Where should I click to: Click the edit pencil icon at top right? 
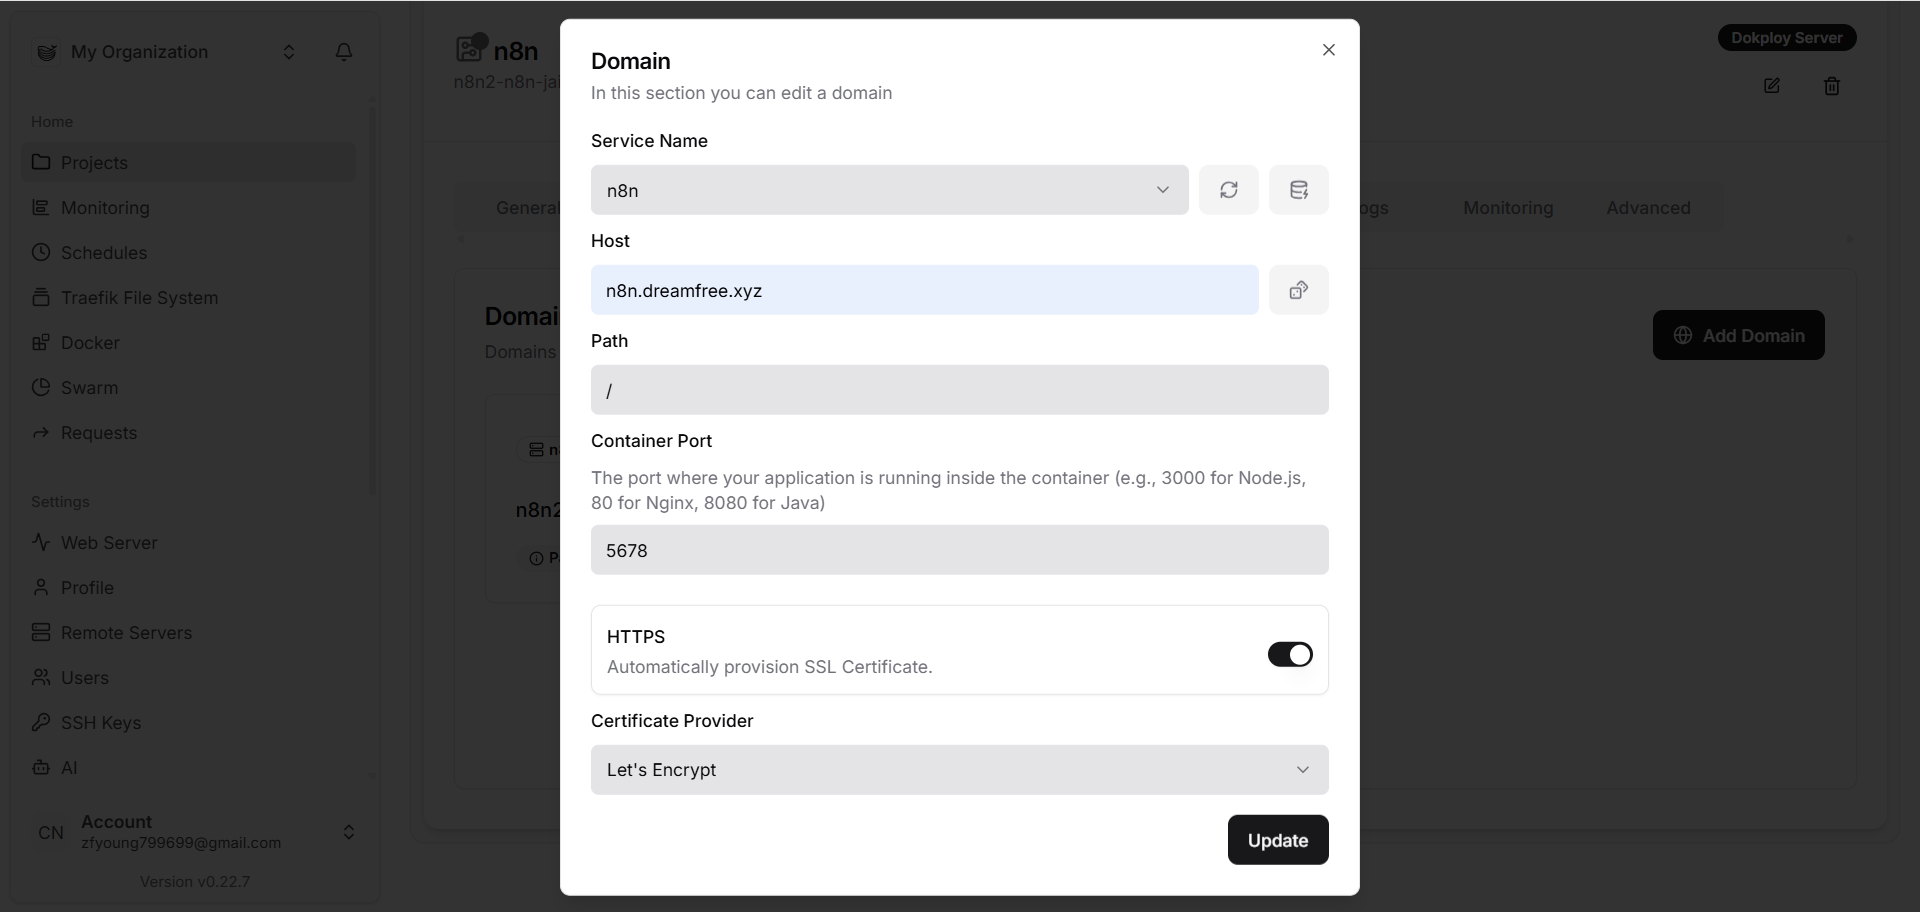point(1771,86)
